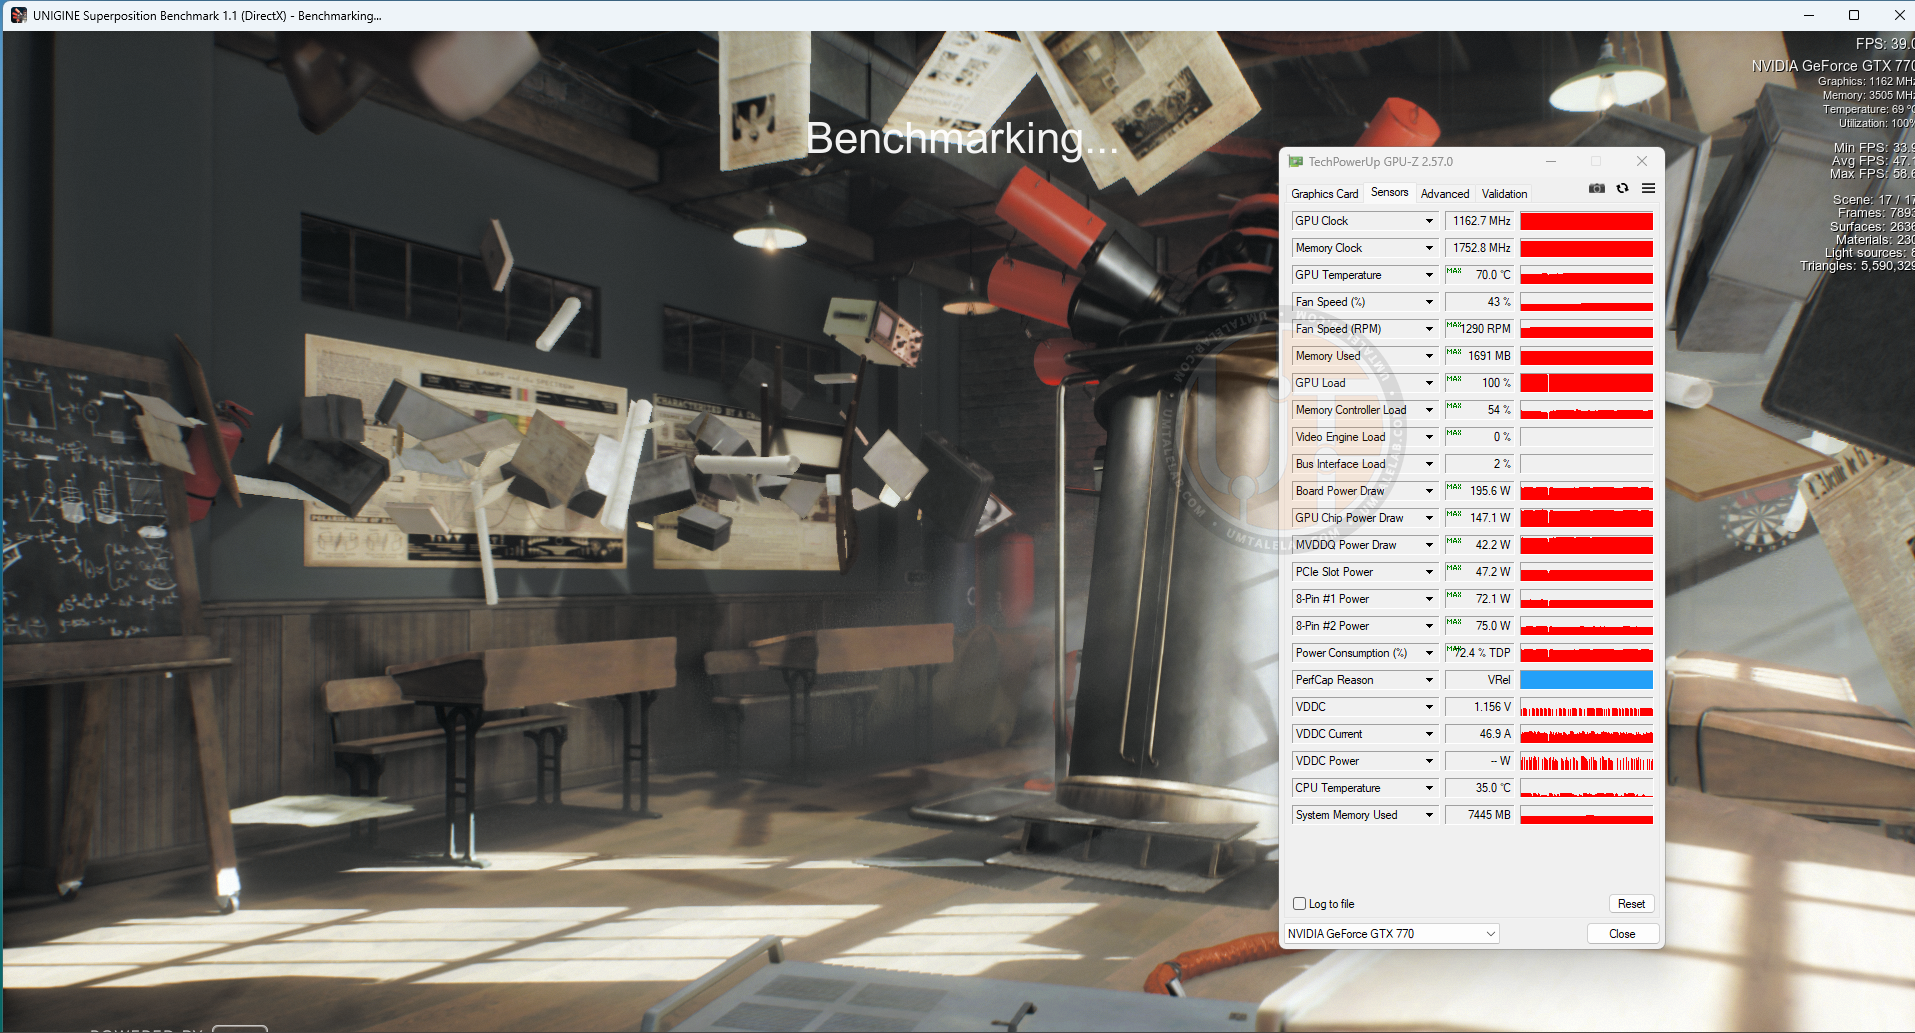Expand the GPU Load sensor dropdown
The width and height of the screenshot is (1915, 1033).
coord(1429,383)
